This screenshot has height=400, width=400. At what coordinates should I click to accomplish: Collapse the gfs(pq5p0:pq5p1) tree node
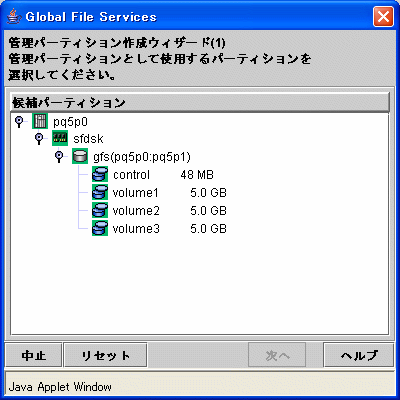[x=59, y=156]
